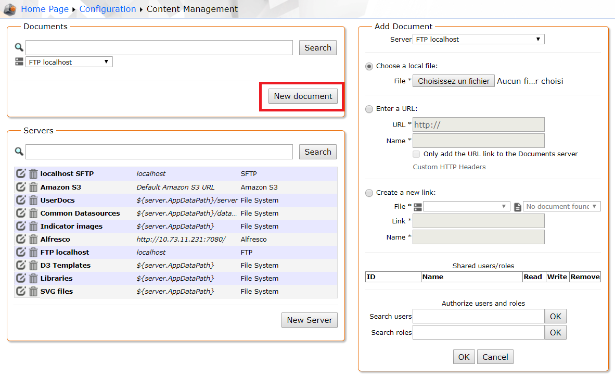Delete the Alfresco server
The width and height of the screenshot is (615, 376).
(33, 239)
